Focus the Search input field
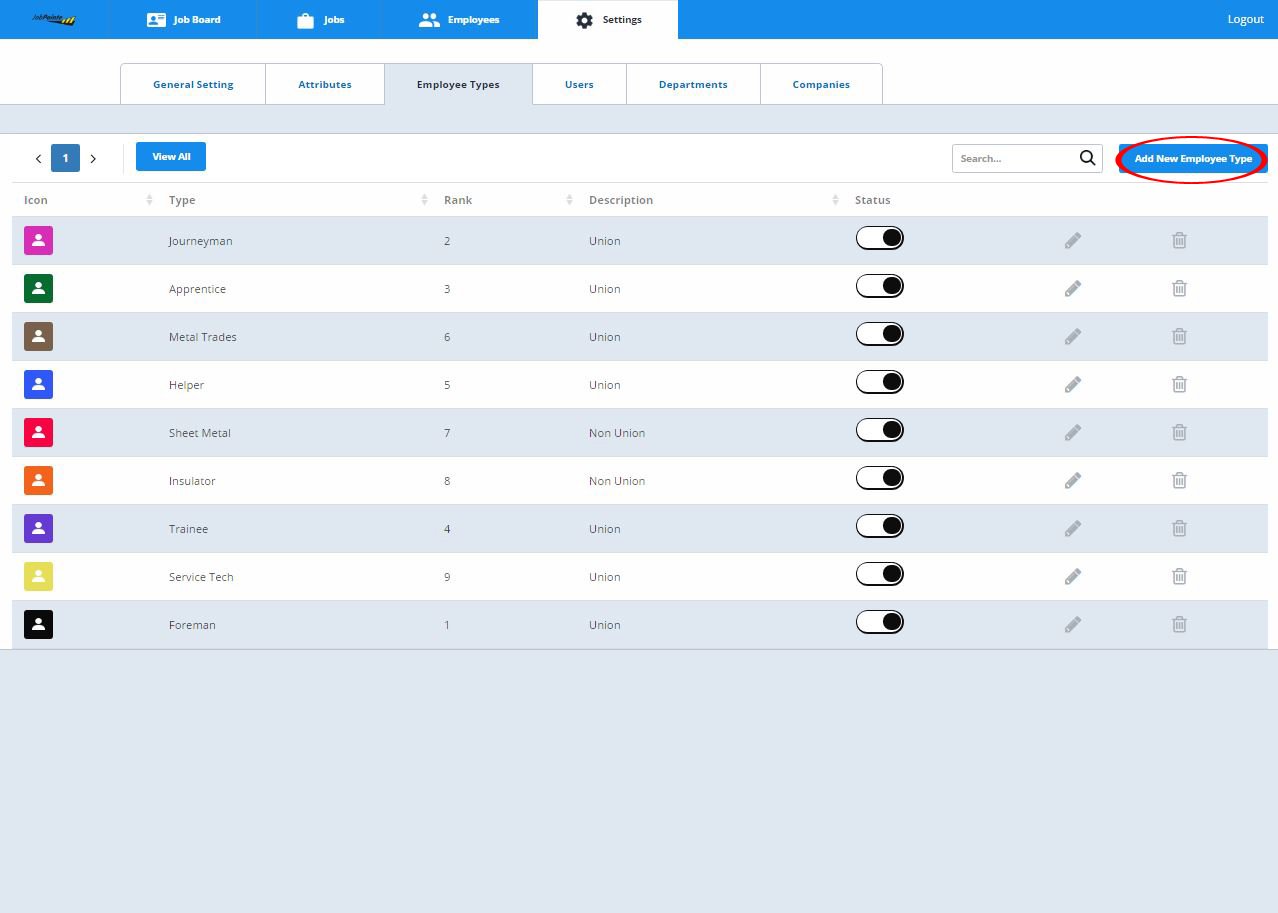 1015,158
